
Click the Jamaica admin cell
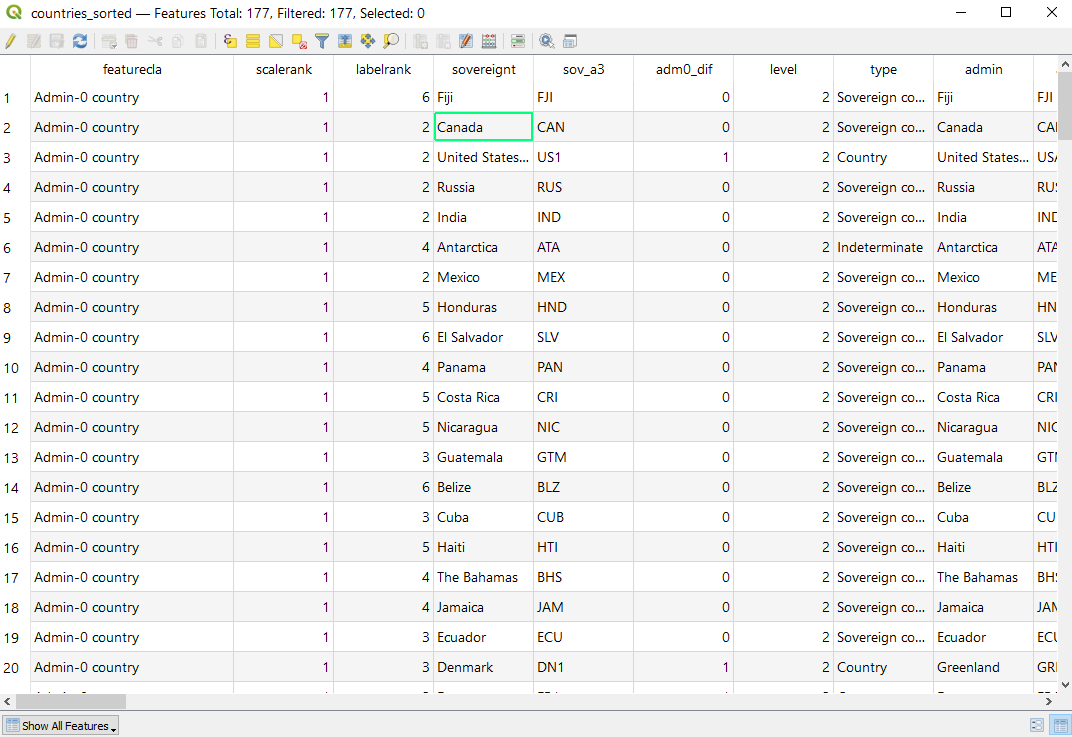point(983,607)
